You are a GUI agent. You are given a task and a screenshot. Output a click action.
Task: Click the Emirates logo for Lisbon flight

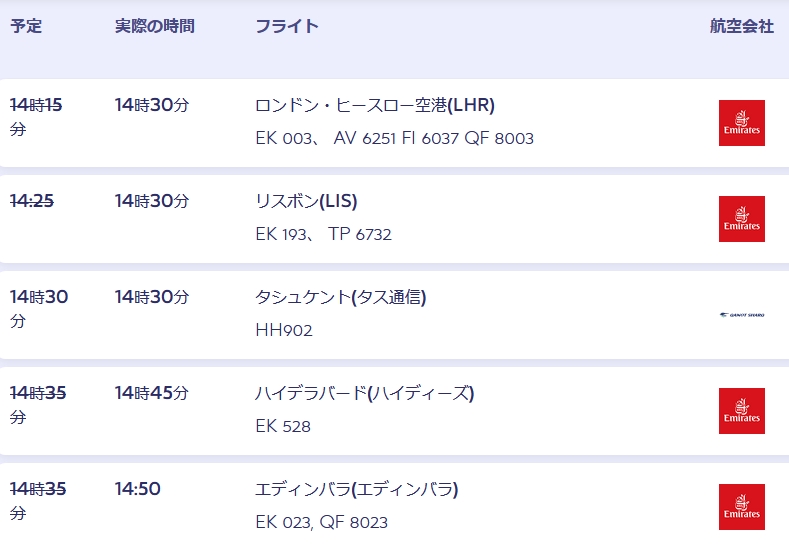[741, 219]
